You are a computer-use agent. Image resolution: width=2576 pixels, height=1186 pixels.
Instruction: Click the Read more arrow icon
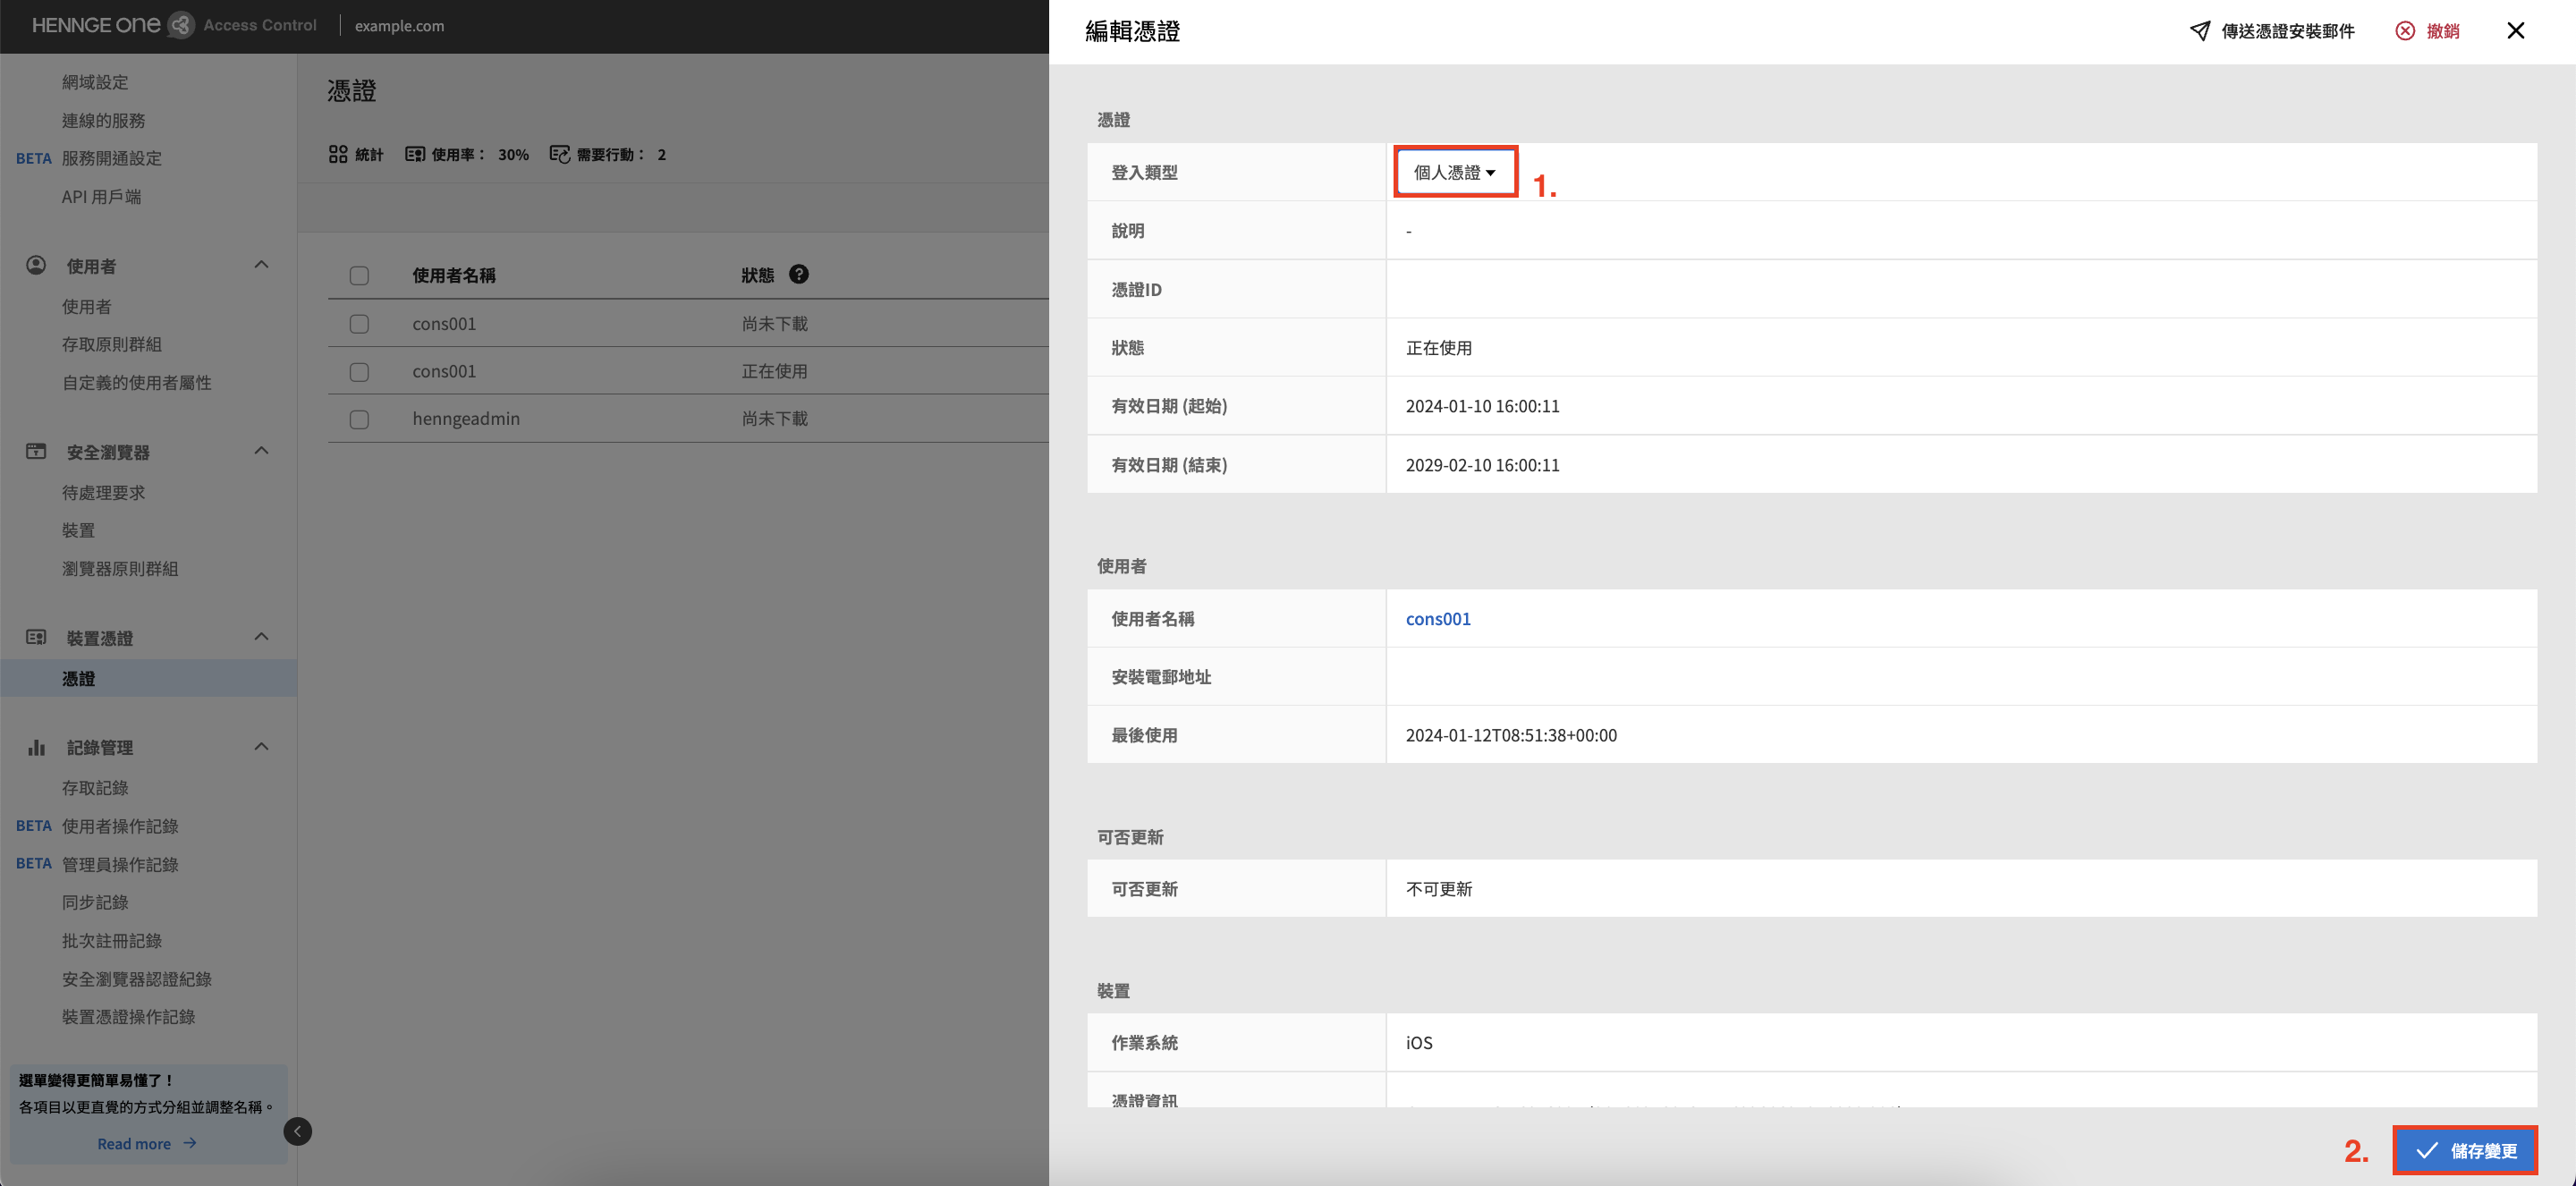[190, 1143]
